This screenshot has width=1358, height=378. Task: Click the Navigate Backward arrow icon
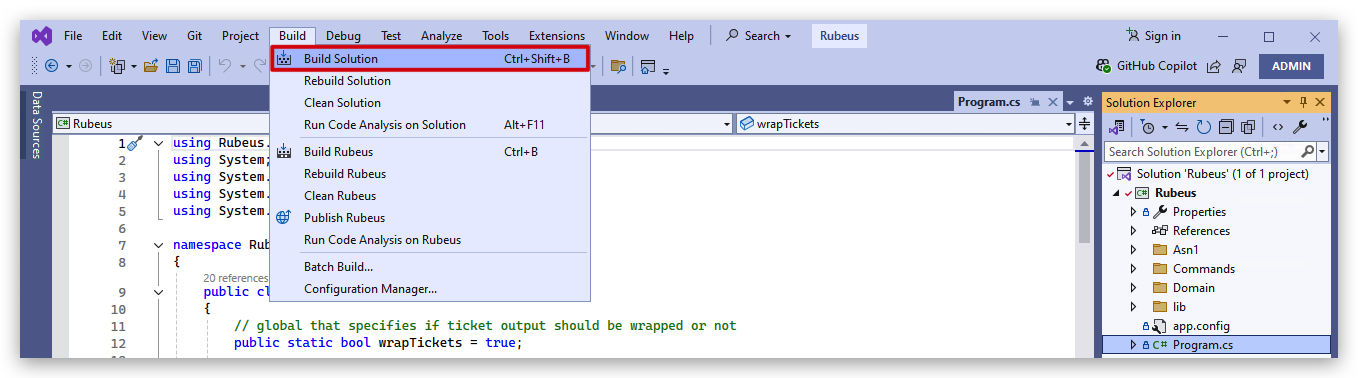click(51, 66)
